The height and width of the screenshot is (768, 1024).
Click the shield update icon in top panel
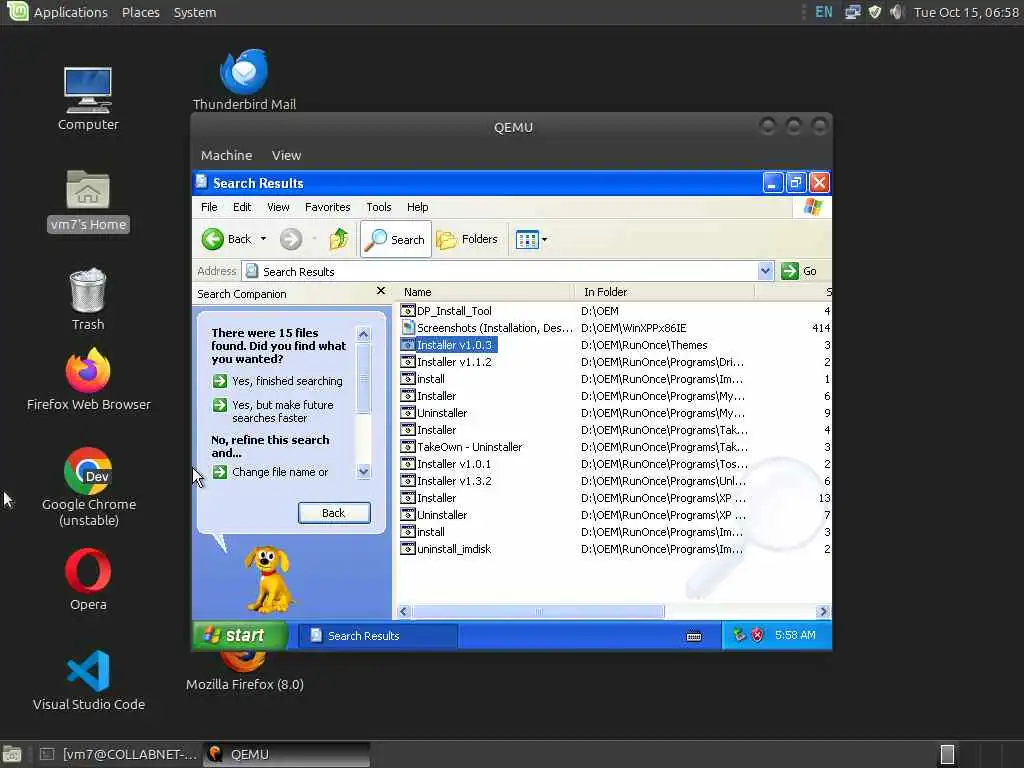click(875, 12)
